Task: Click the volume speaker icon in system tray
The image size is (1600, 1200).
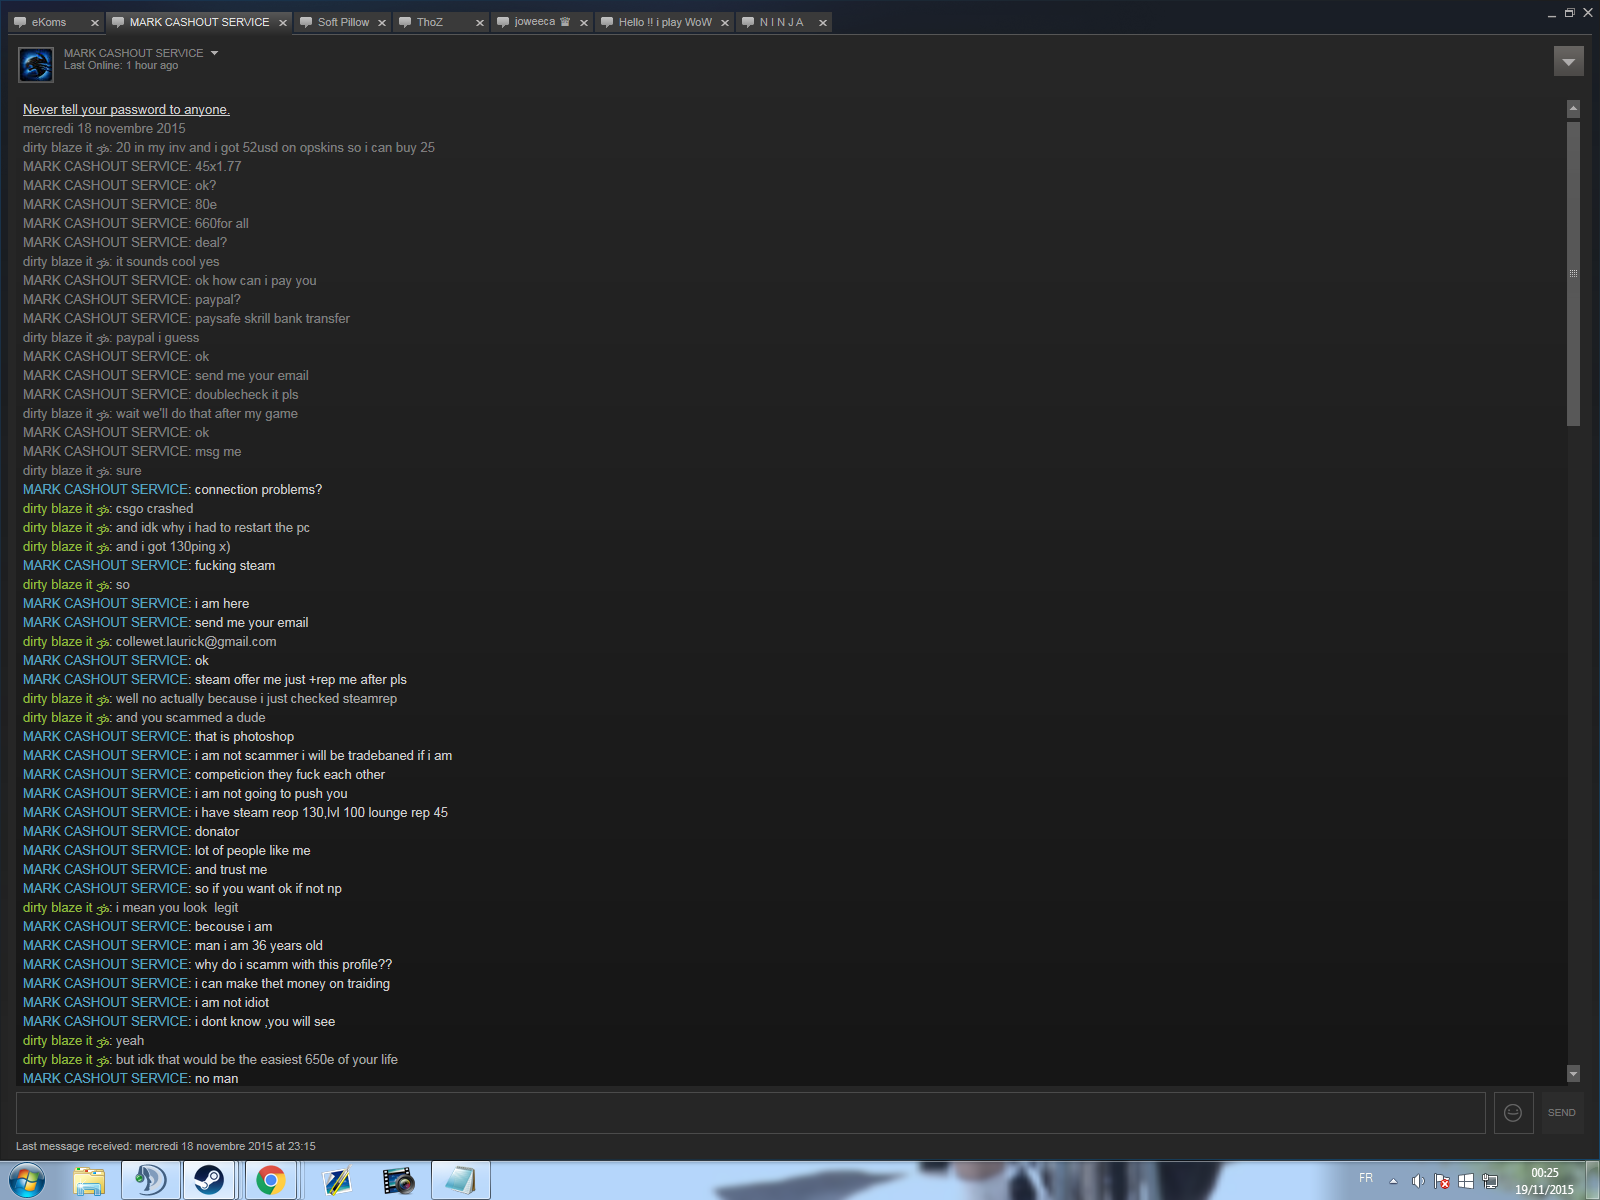Action: (1417, 1181)
